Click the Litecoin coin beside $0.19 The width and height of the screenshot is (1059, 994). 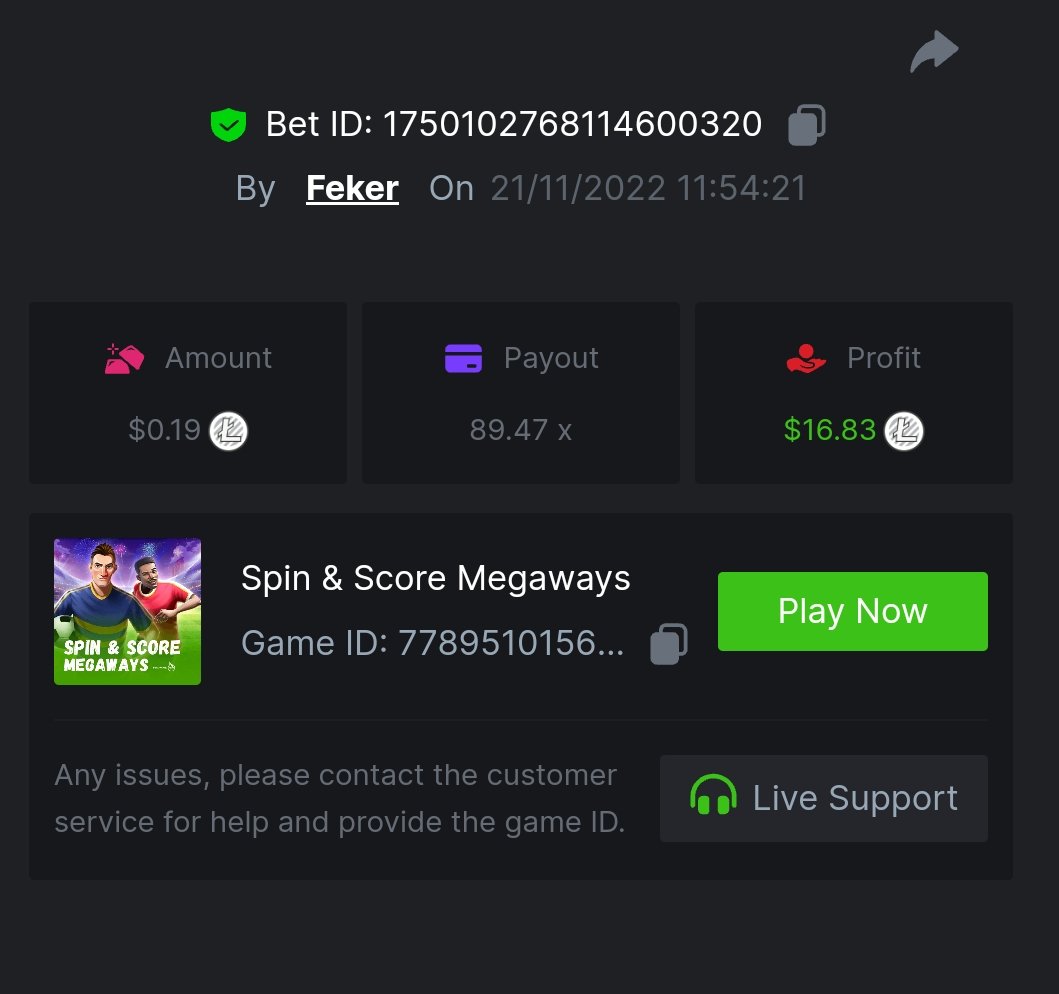click(x=229, y=431)
